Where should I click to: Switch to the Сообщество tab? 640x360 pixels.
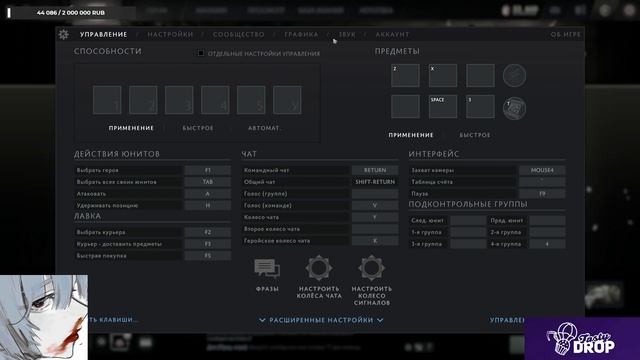pos(238,35)
